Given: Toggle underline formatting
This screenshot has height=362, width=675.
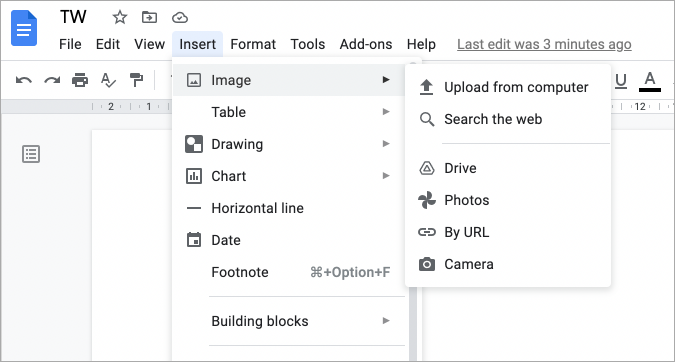Looking at the screenshot, I should click(x=621, y=80).
